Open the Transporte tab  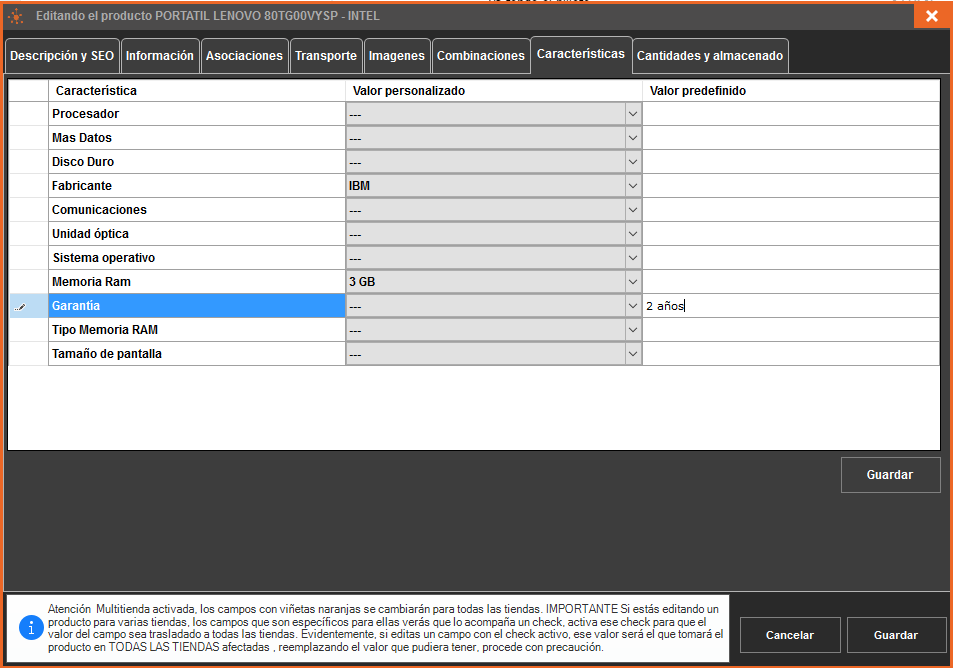tap(325, 56)
